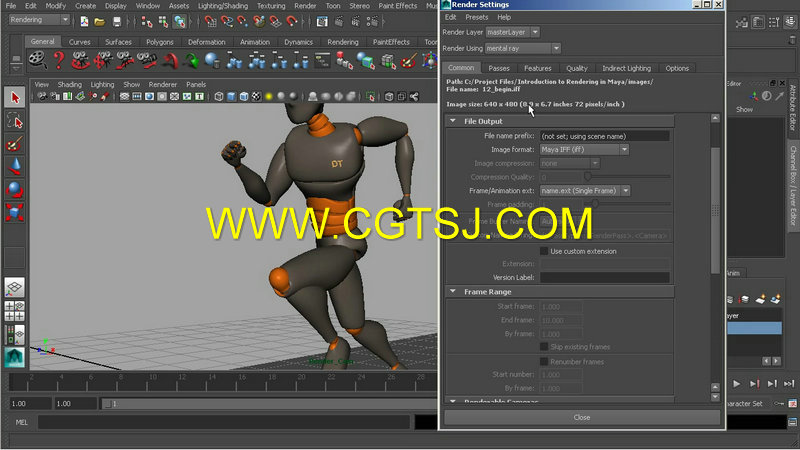Open the Polygons shelf tab

coord(160,42)
